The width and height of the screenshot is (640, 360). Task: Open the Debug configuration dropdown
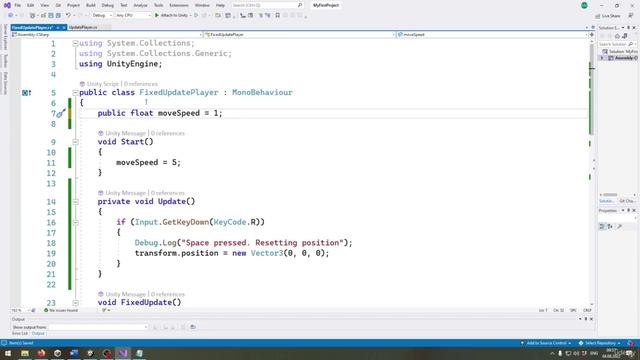[x=101, y=16]
